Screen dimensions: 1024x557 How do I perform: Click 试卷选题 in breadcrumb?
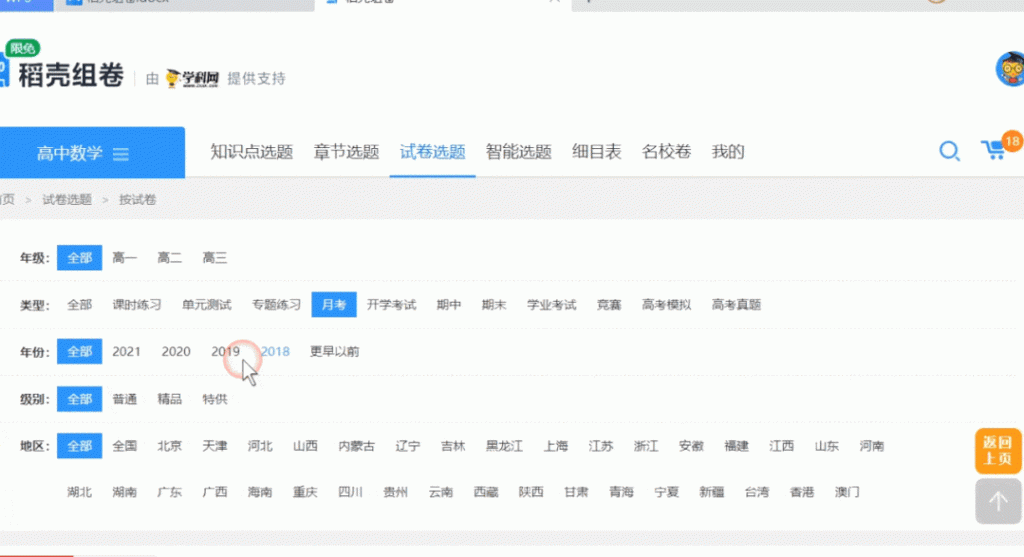pos(67,200)
